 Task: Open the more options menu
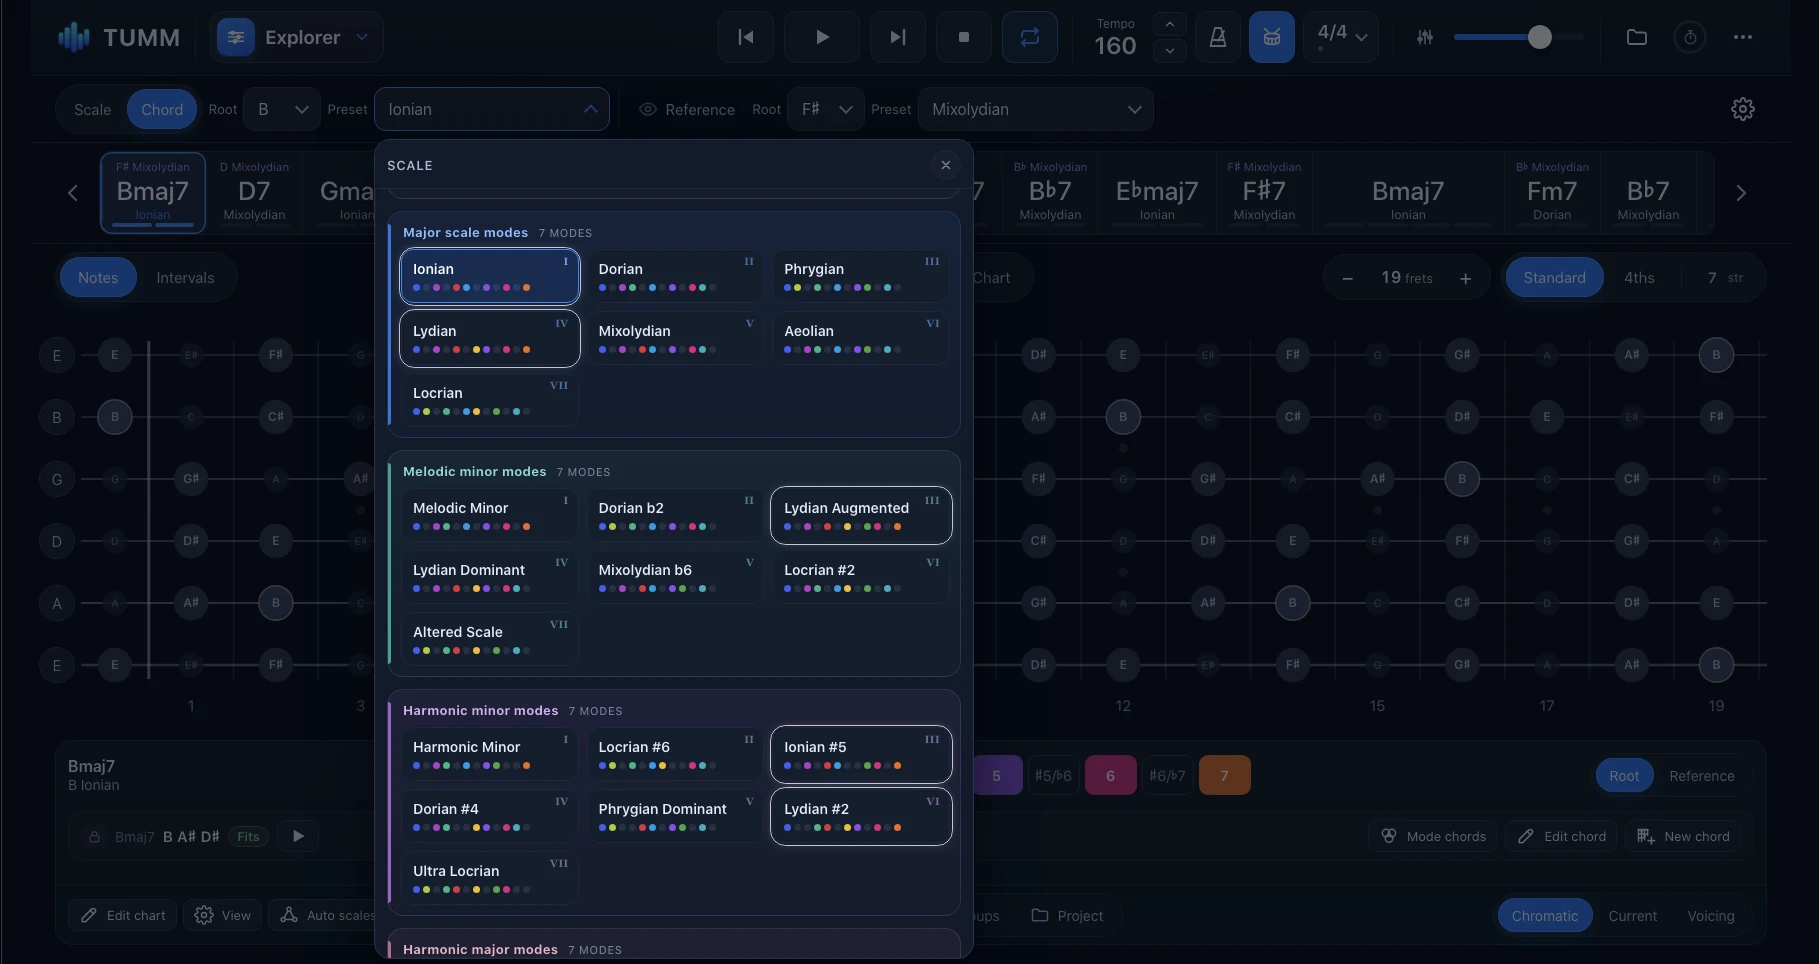[1743, 37]
